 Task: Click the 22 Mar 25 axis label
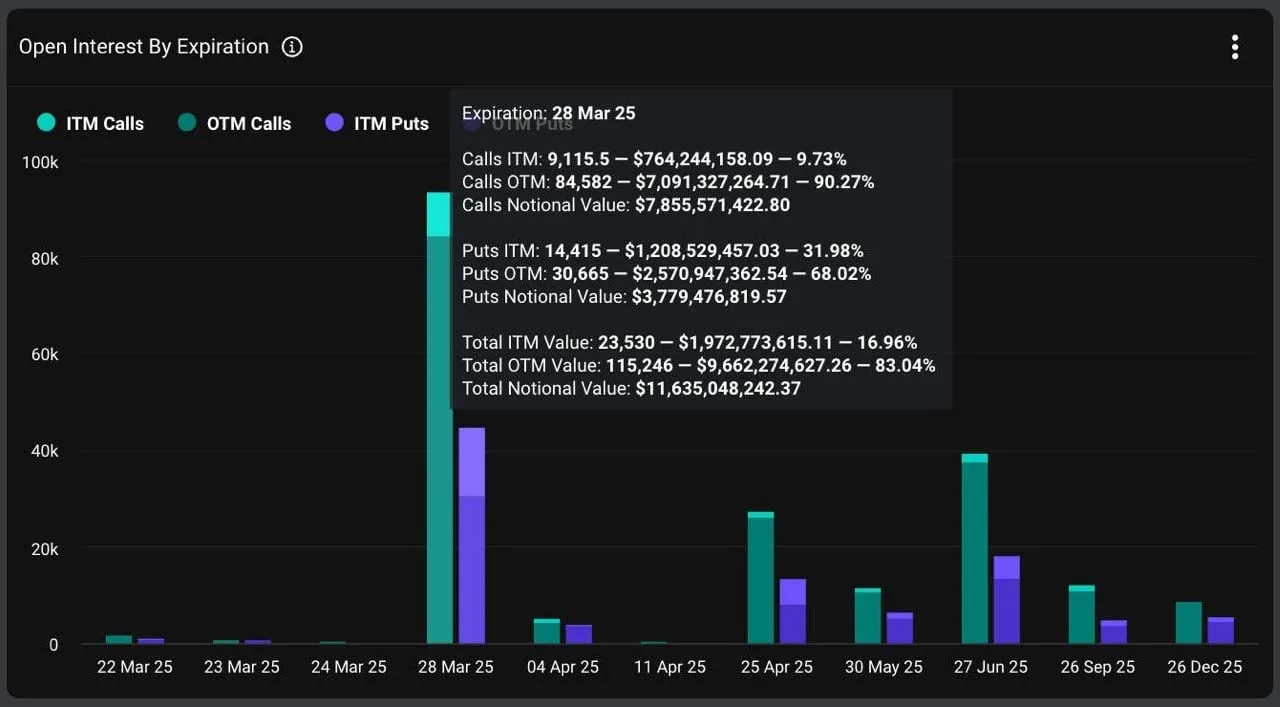[135, 667]
